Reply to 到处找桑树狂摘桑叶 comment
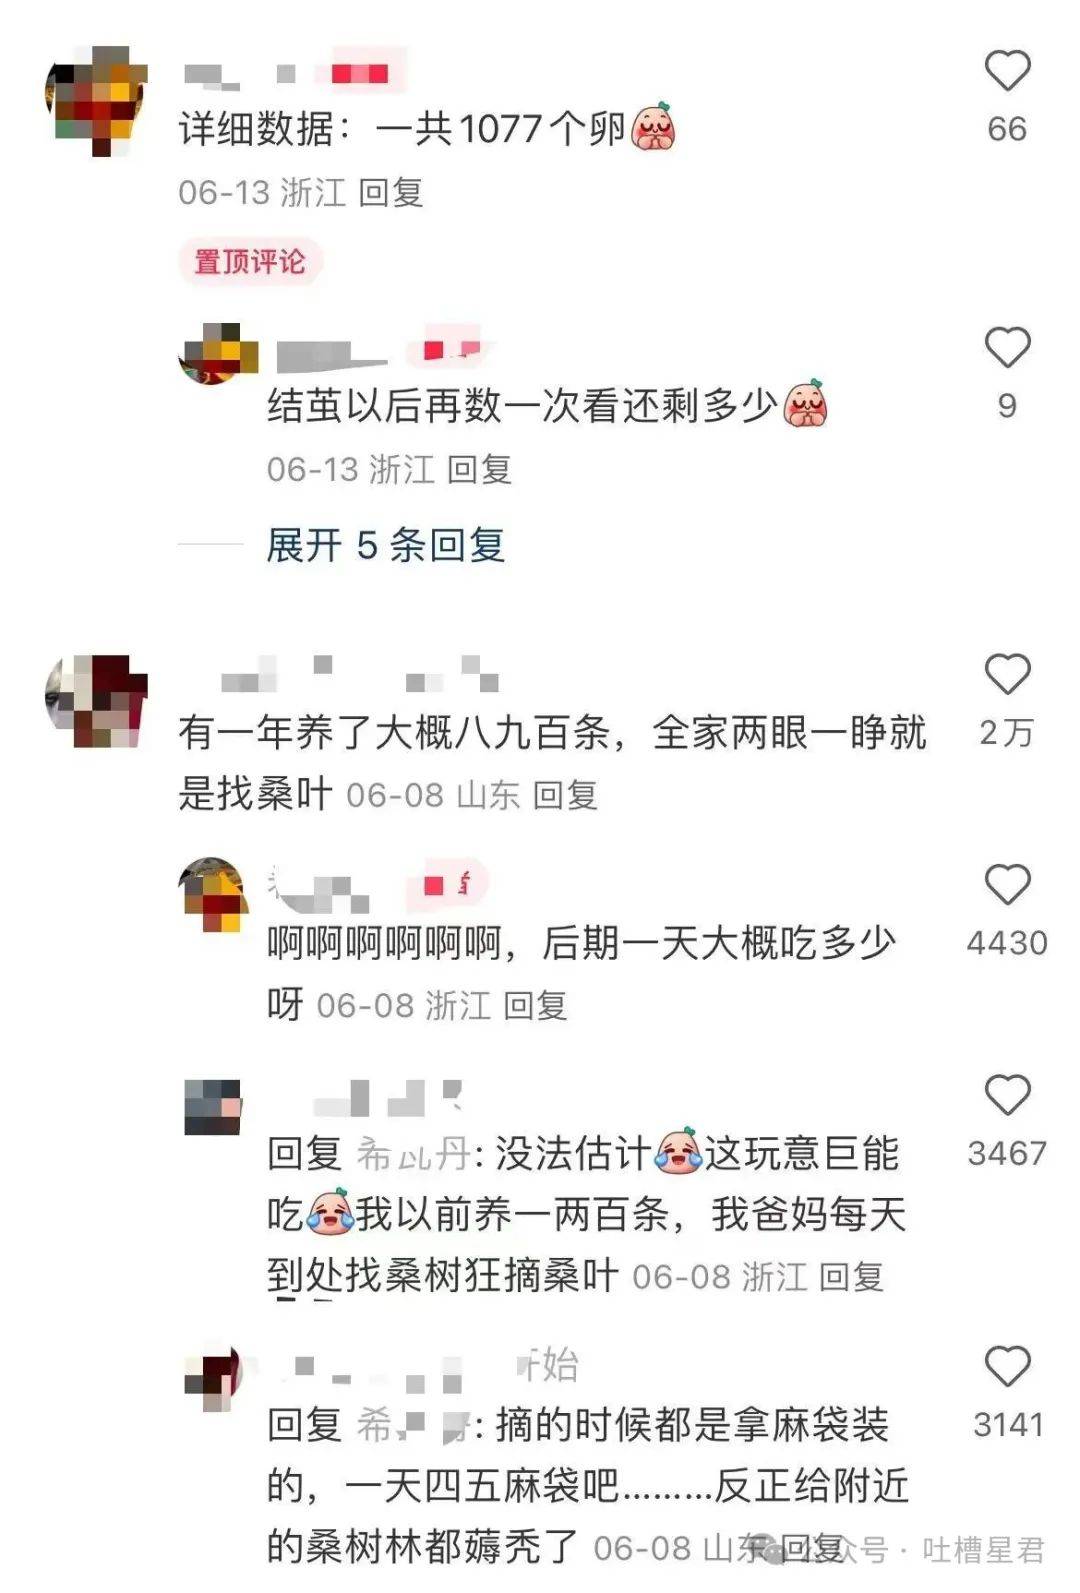 point(851,1277)
